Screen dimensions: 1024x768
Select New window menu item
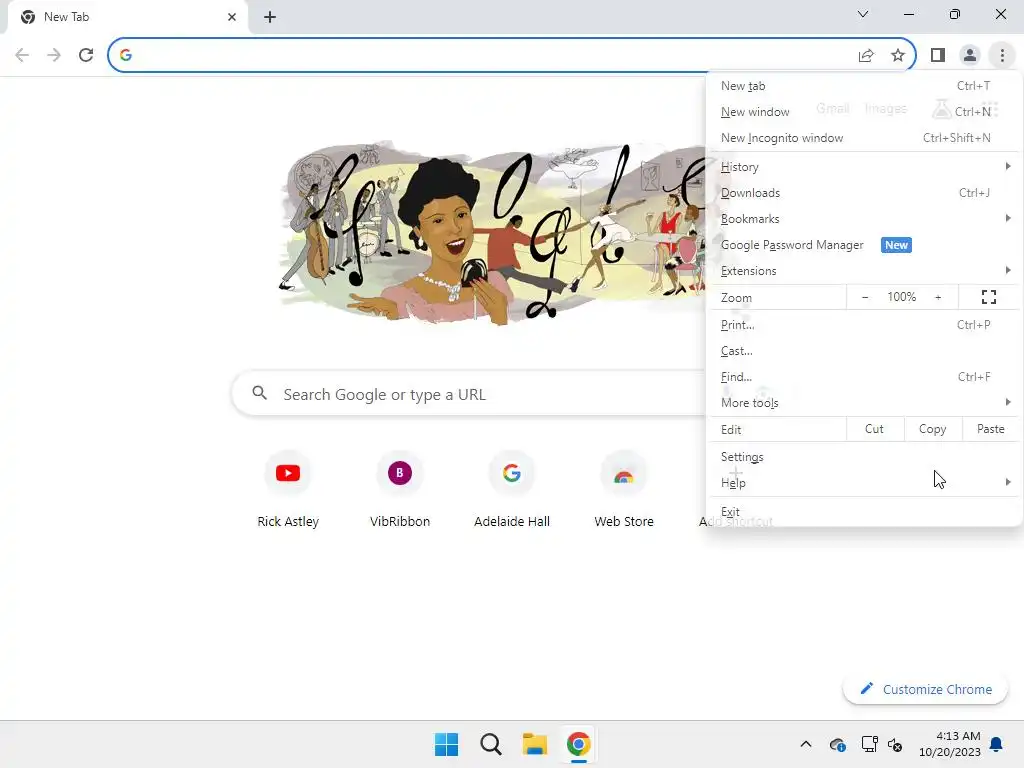(863, 112)
